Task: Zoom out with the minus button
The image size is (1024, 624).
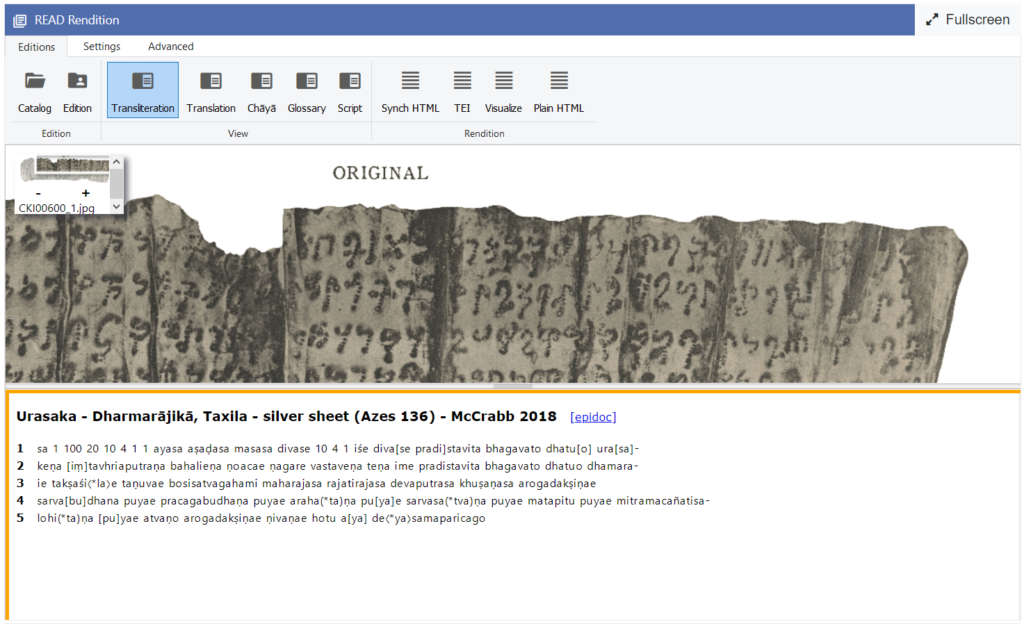Action: (38, 193)
